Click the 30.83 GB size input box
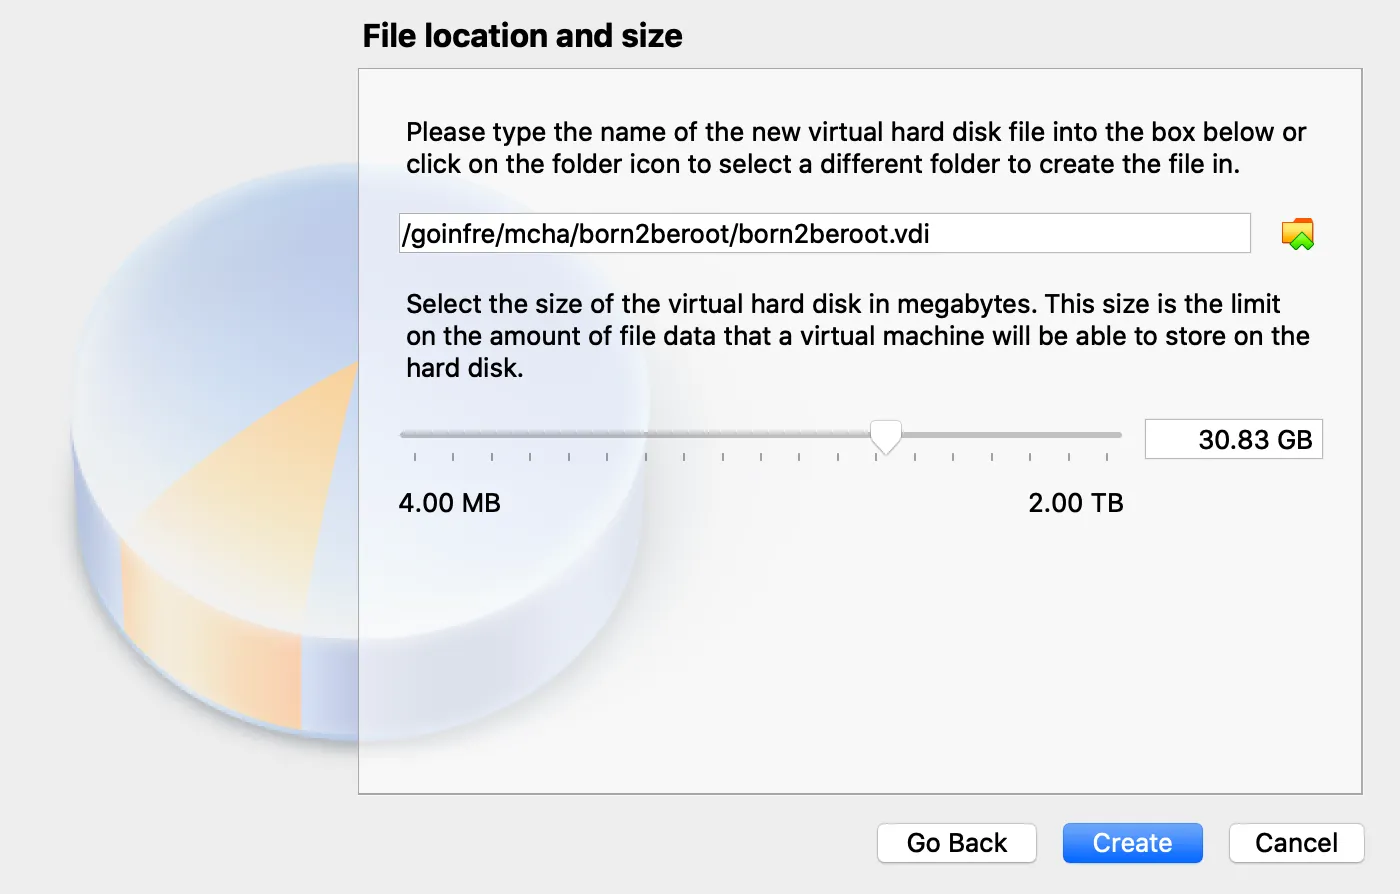 coord(1233,440)
